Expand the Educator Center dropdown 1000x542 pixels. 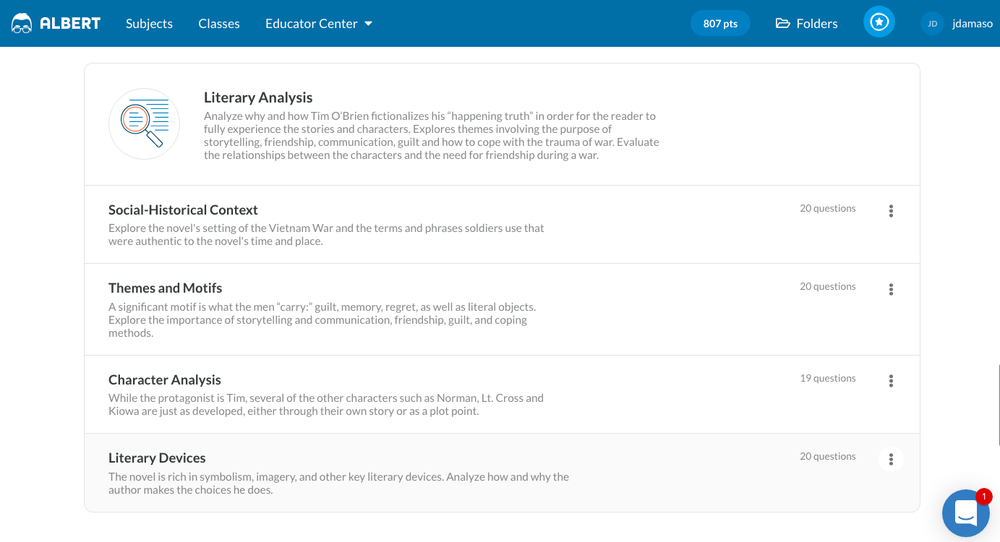tap(319, 24)
